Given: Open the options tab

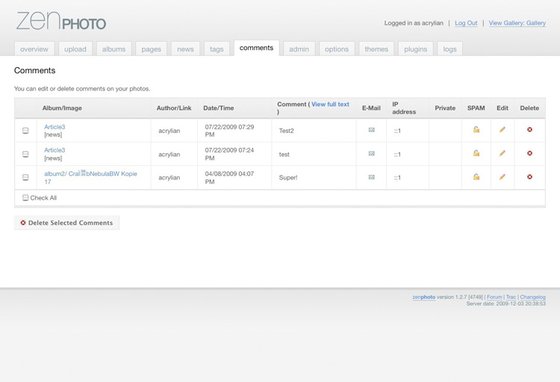Looking at the screenshot, I should [x=337, y=49].
